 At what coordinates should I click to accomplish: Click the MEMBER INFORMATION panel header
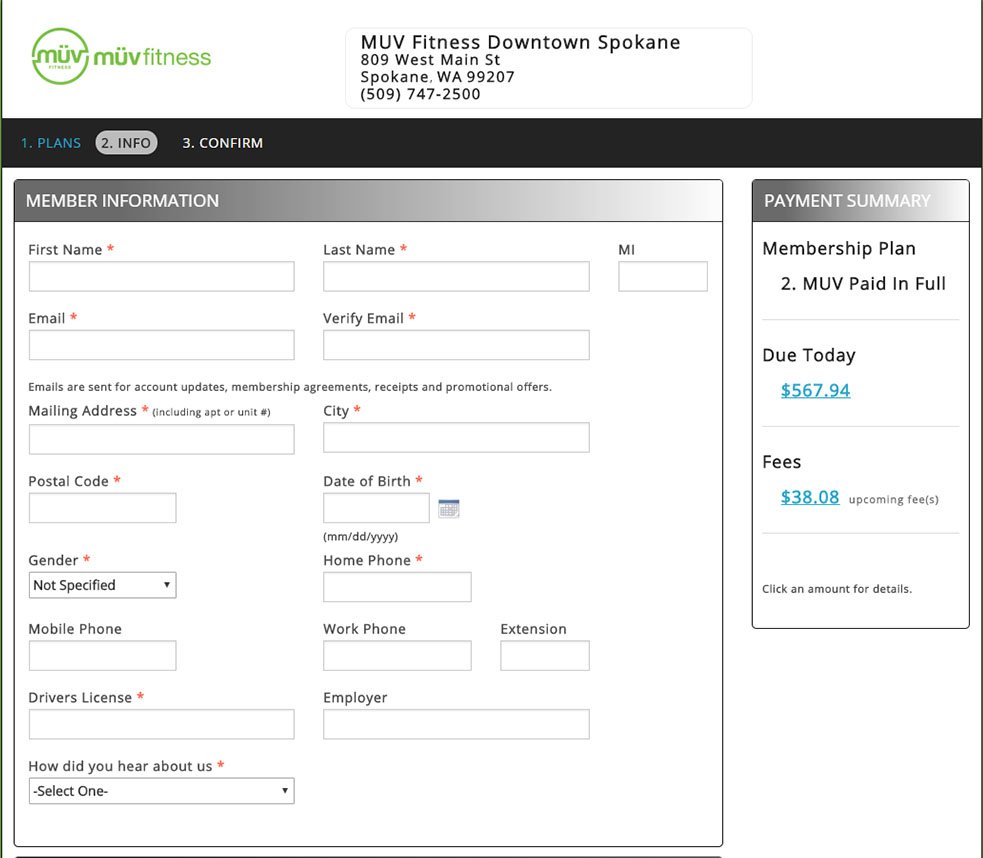point(368,201)
